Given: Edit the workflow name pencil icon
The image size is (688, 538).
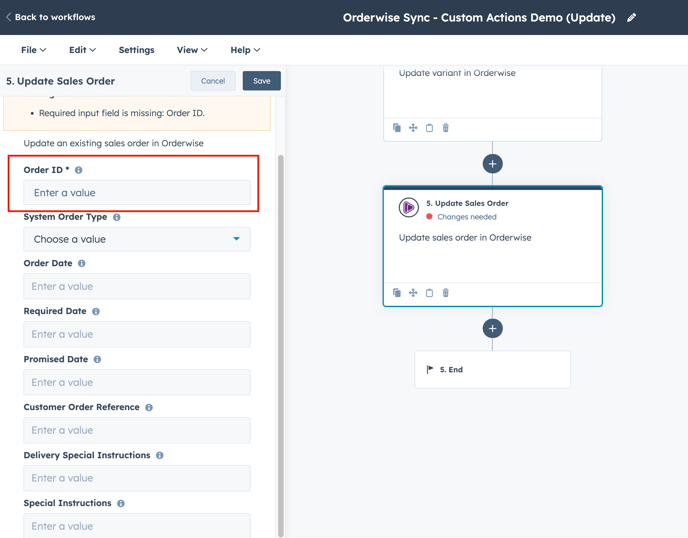Looking at the screenshot, I should click(x=631, y=18).
